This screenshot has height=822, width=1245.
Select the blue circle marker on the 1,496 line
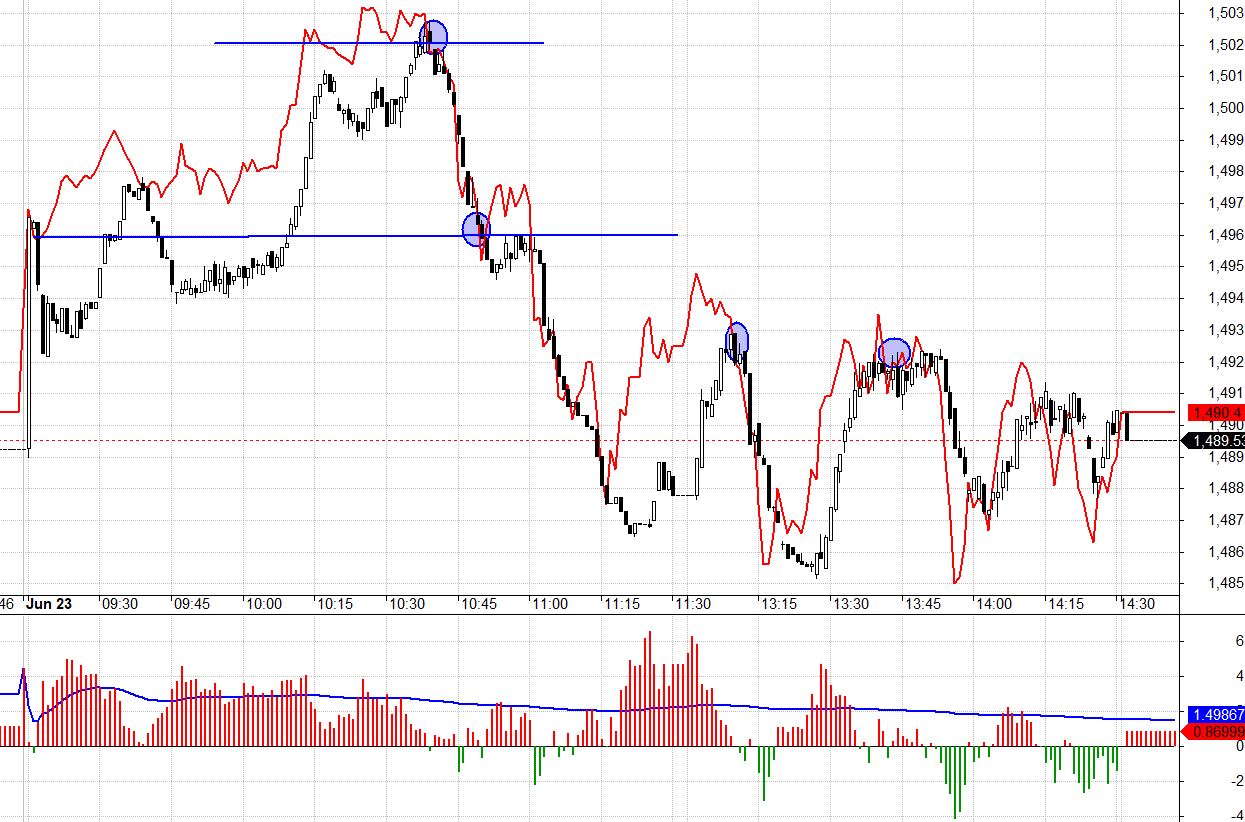476,229
